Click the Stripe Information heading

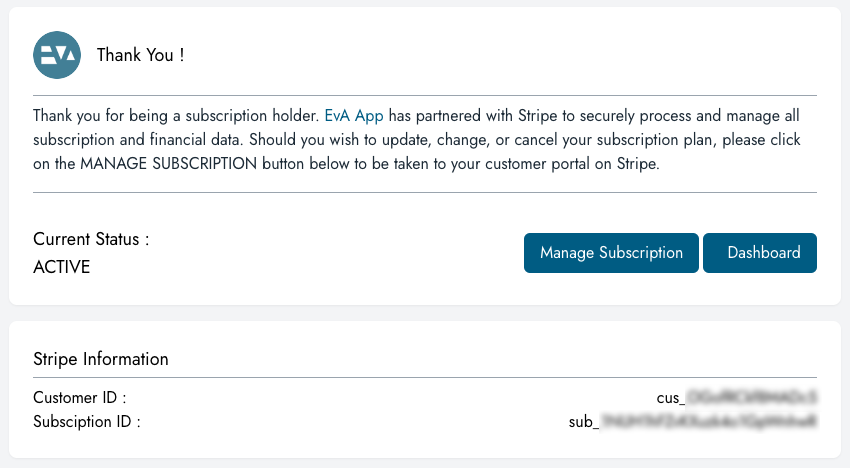click(100, 359)
